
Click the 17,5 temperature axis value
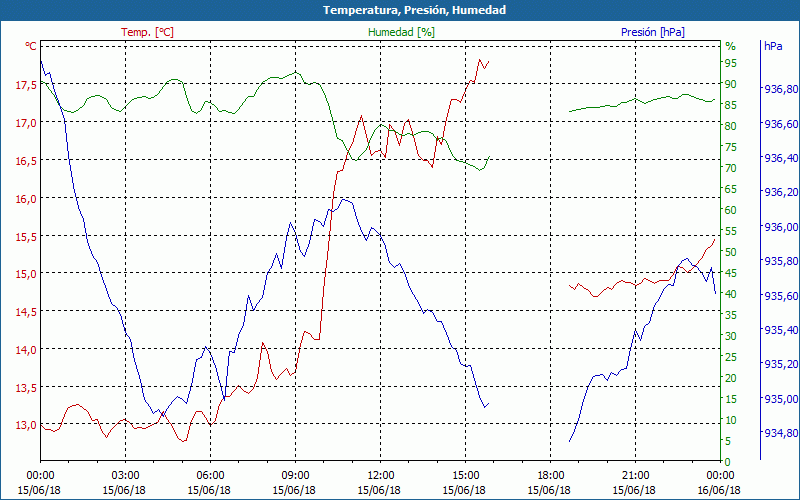point(26,85)
